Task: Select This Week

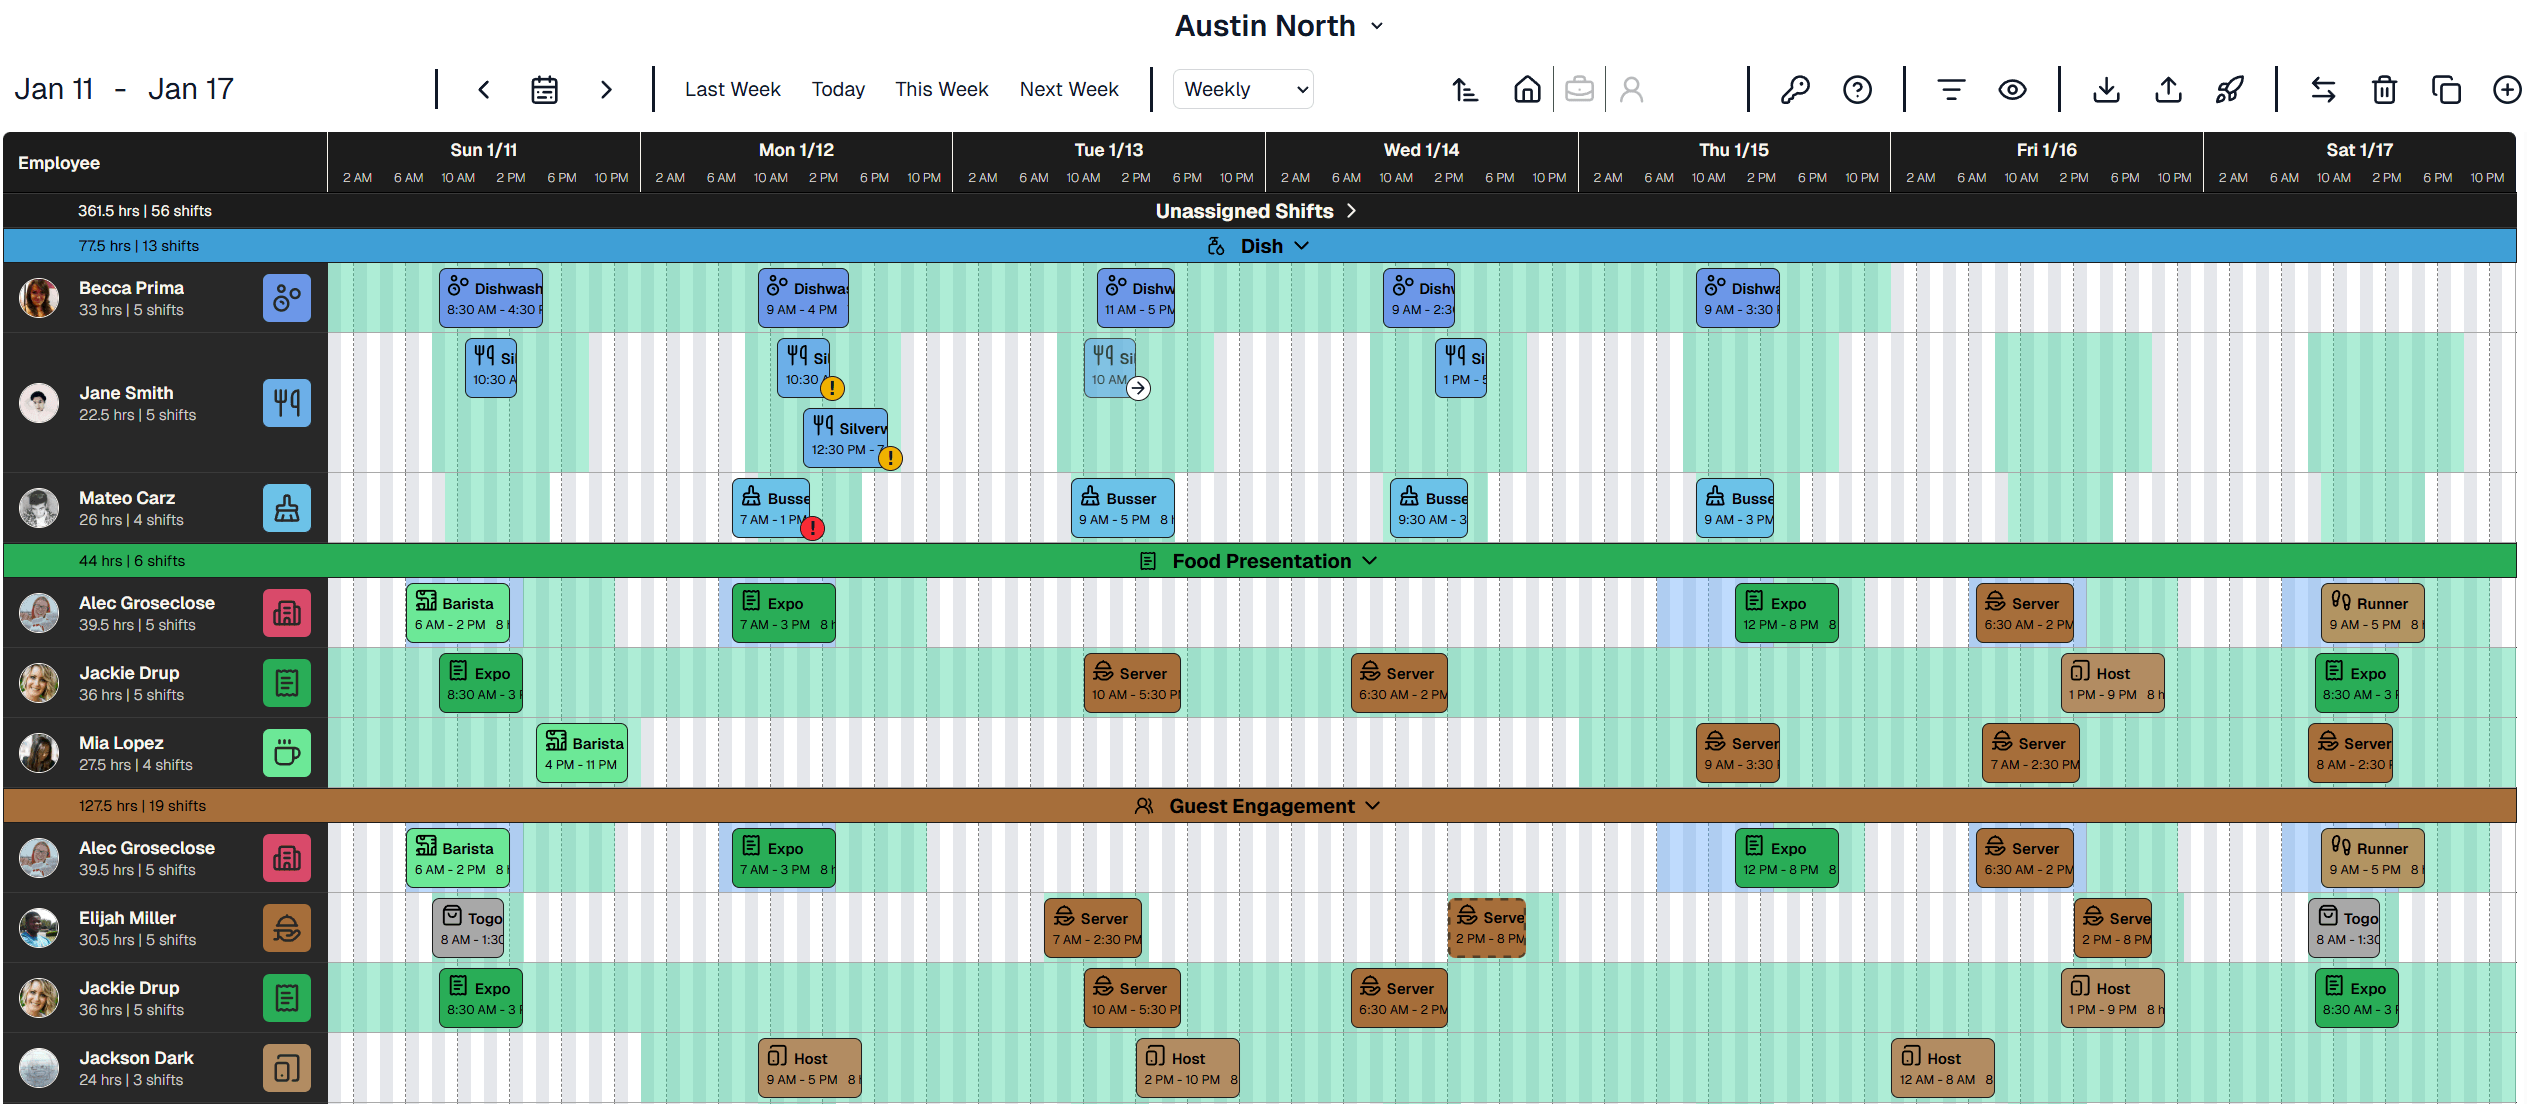Action: click(941, 89)
